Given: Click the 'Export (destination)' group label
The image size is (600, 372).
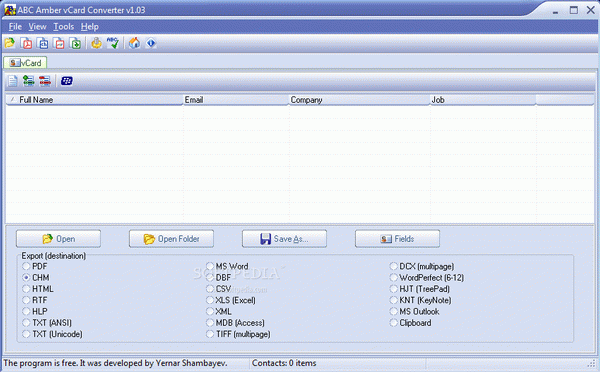Looking at the screenshot, I should click(x=54, y=256).
